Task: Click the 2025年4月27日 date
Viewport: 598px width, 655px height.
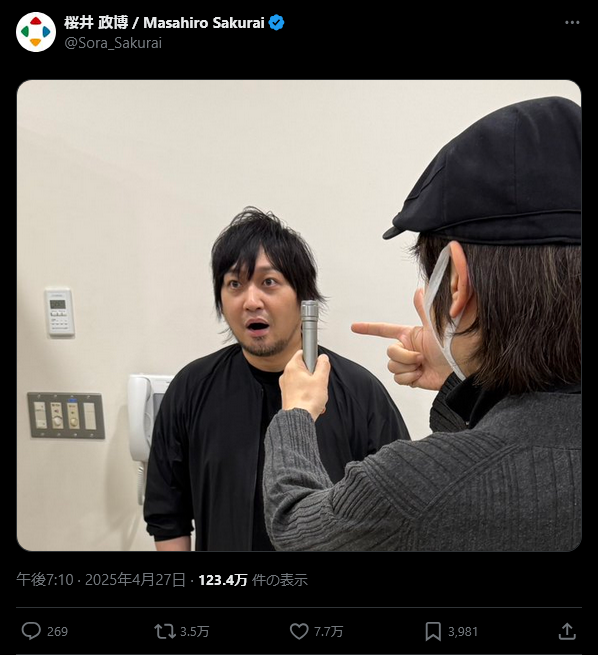Action: [135, 580]
